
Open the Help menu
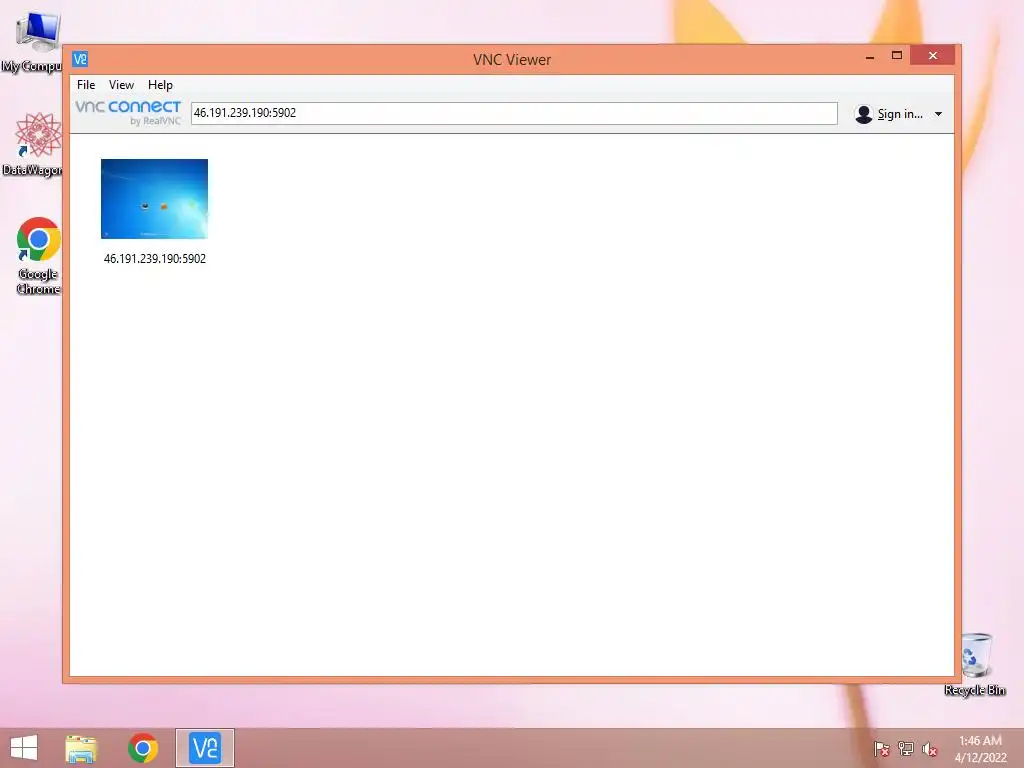[160, 85]
